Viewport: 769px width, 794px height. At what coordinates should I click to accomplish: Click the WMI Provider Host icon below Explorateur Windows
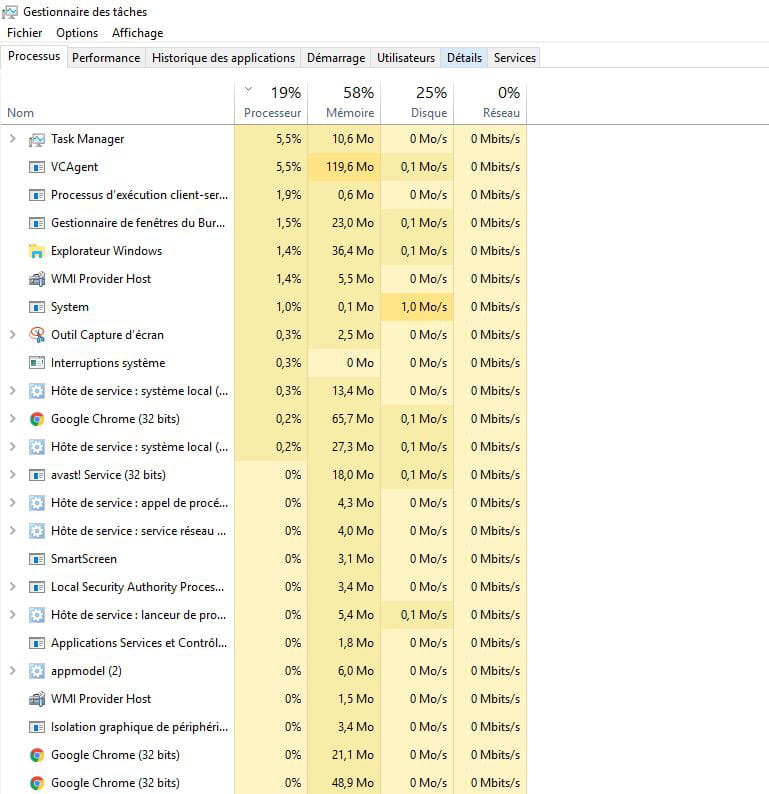pos(37,279)
